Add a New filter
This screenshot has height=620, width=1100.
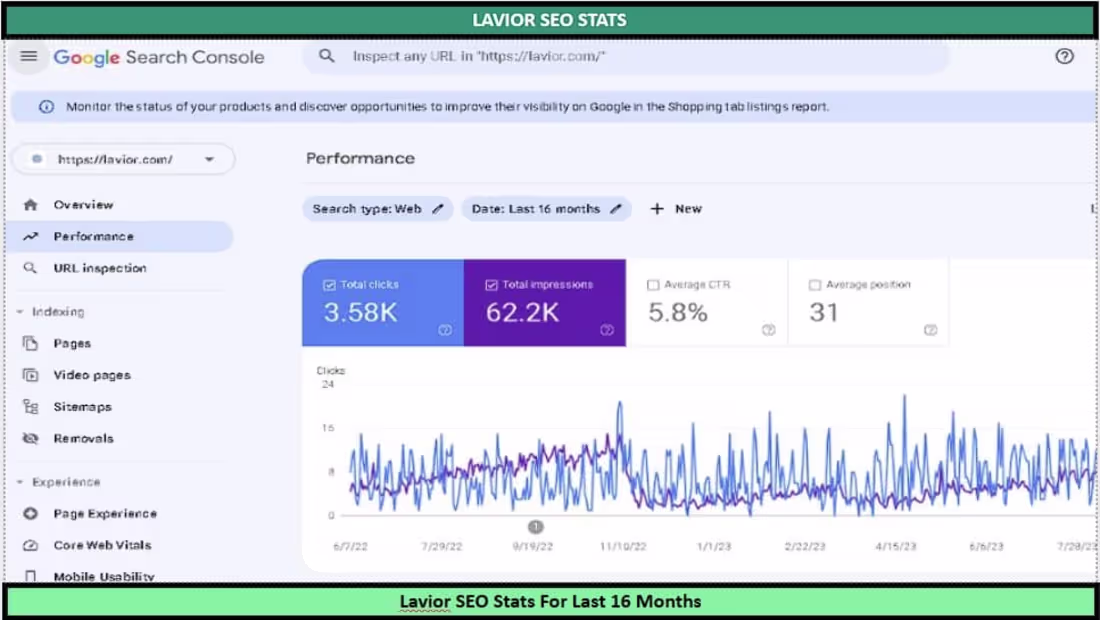[x=676, y=209]
